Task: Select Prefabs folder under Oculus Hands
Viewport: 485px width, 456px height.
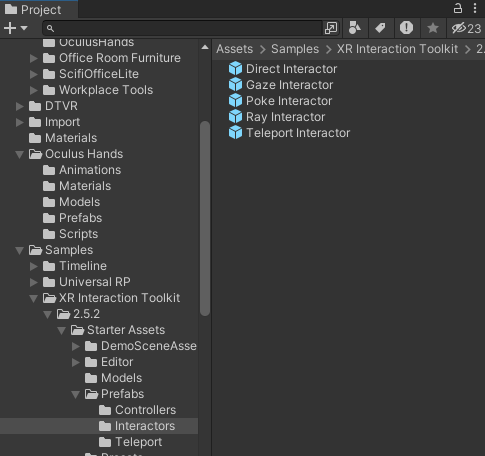Action: click(x=72, y=218)
